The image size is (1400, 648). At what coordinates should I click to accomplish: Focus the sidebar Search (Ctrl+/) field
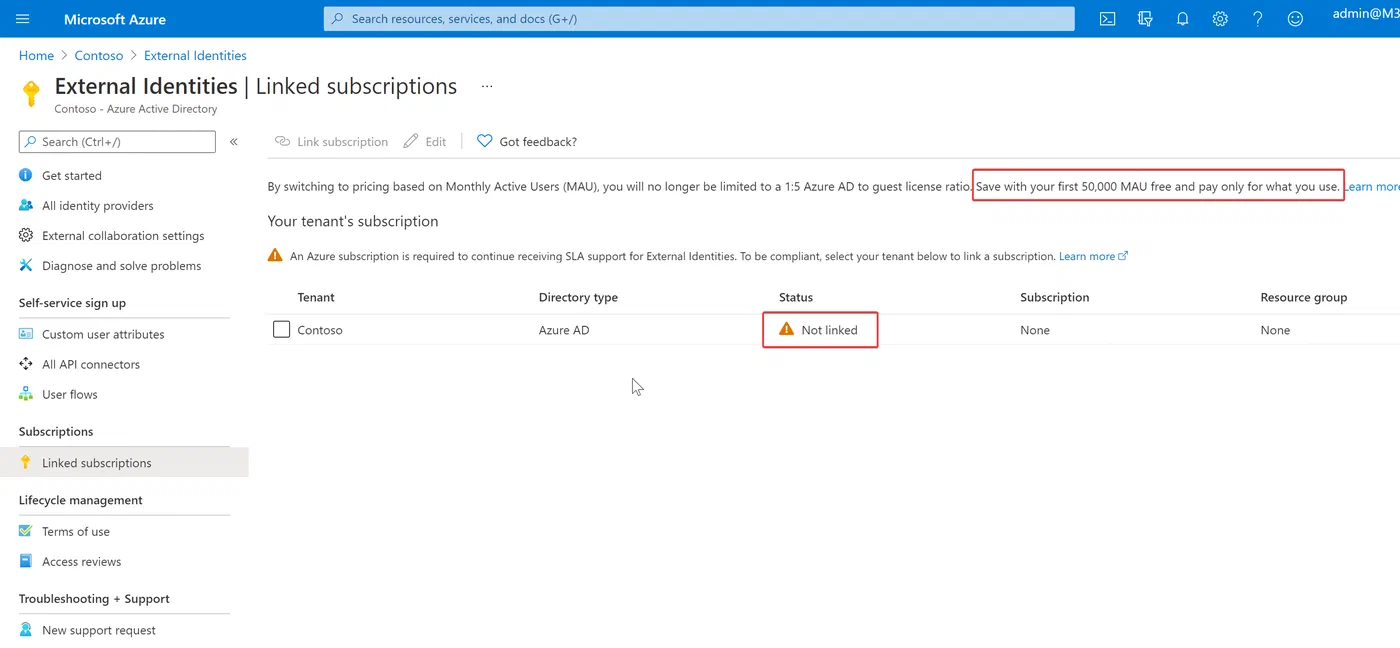coord(117,142)
